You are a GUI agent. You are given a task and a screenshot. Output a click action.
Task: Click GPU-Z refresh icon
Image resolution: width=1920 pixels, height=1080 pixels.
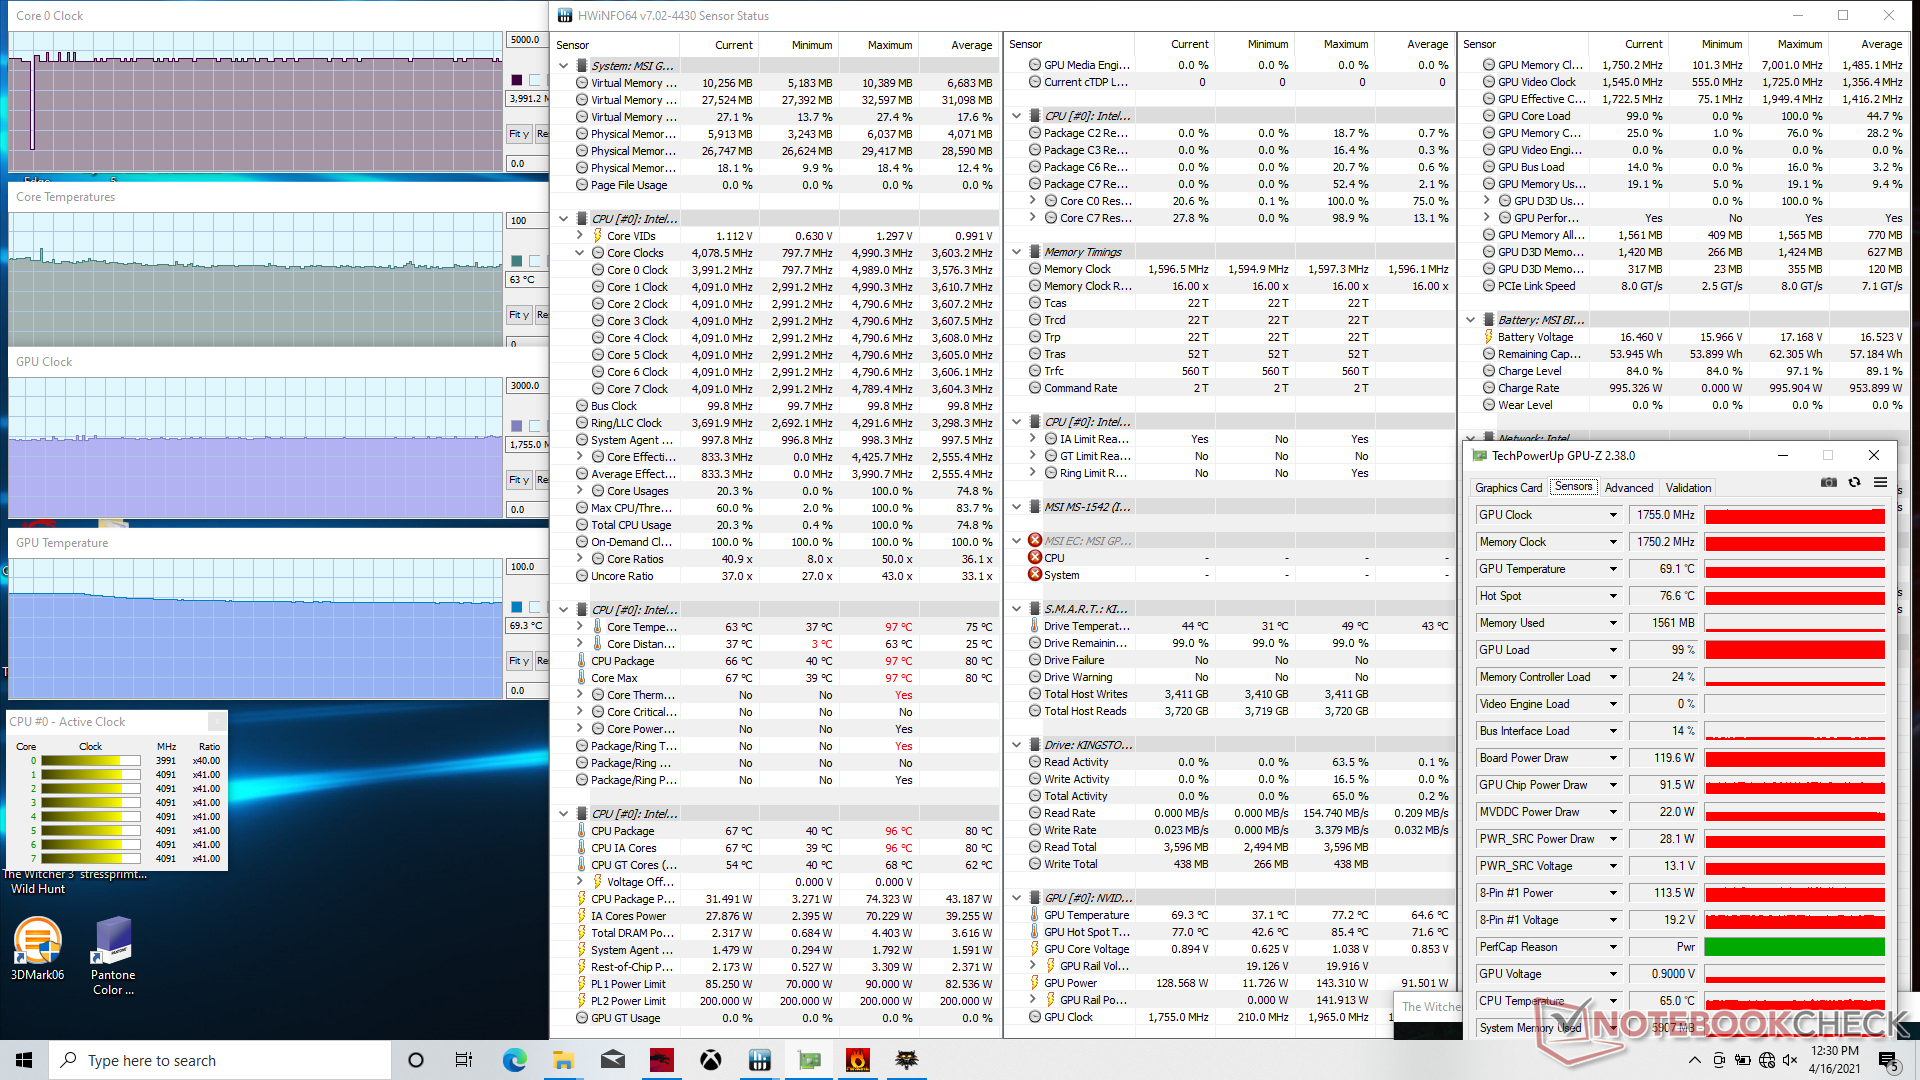(x=1854, y=482)
